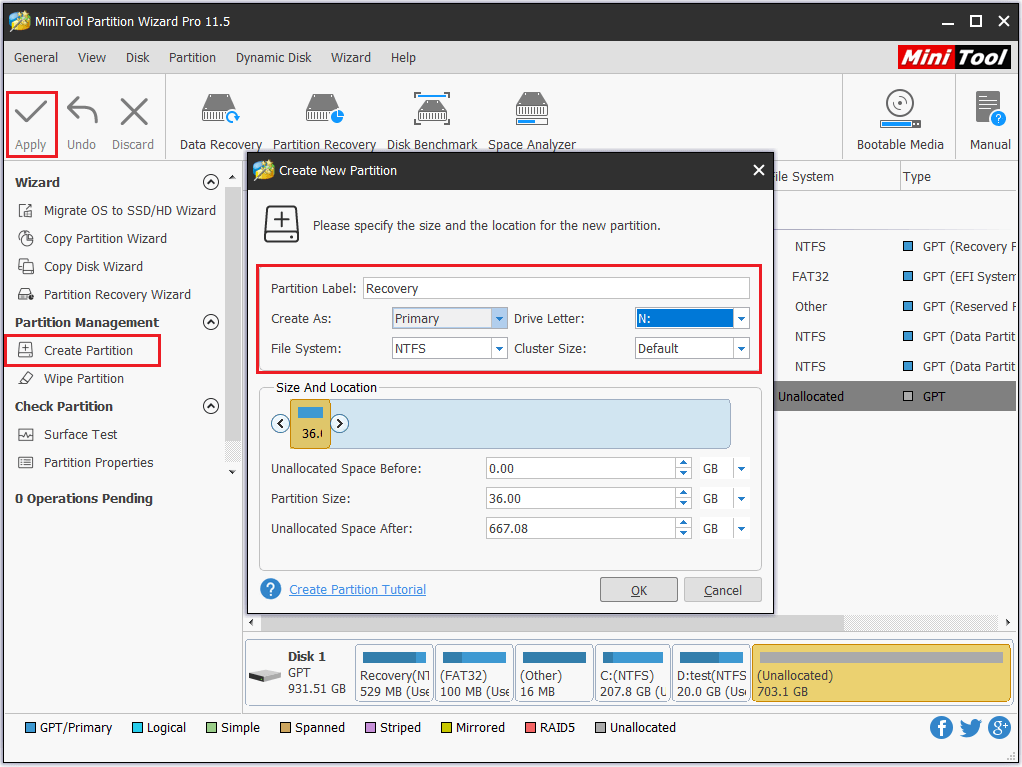Open the Create Partition Tutorial link
The width and height of the screenshot is (1022, 767).
(357, 590)
